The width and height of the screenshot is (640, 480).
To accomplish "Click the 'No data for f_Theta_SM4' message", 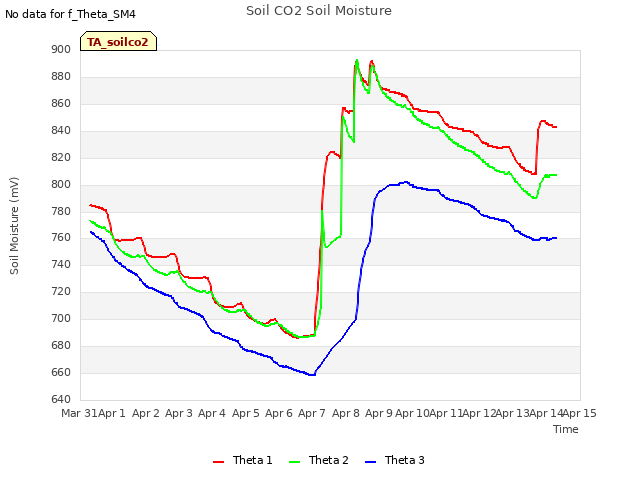I will coord(70,14).
